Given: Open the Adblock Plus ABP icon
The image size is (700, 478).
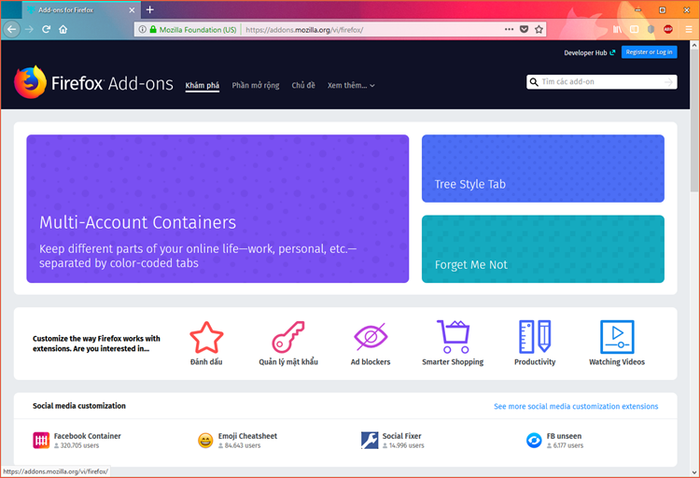Looking at the screenshot, I should point(668,29).
